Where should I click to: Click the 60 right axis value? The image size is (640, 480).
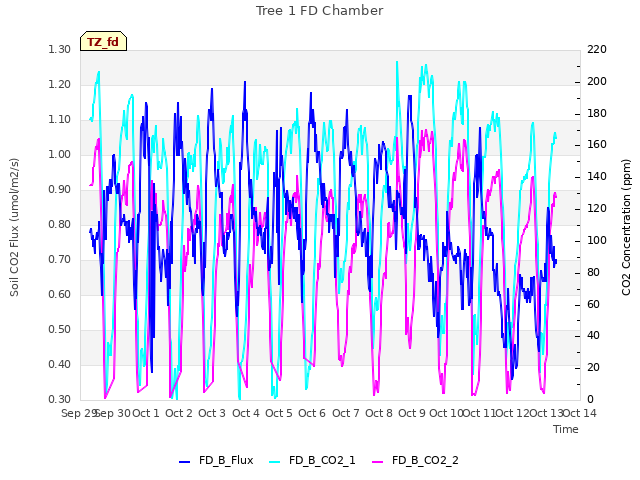[x=594, y=304]
